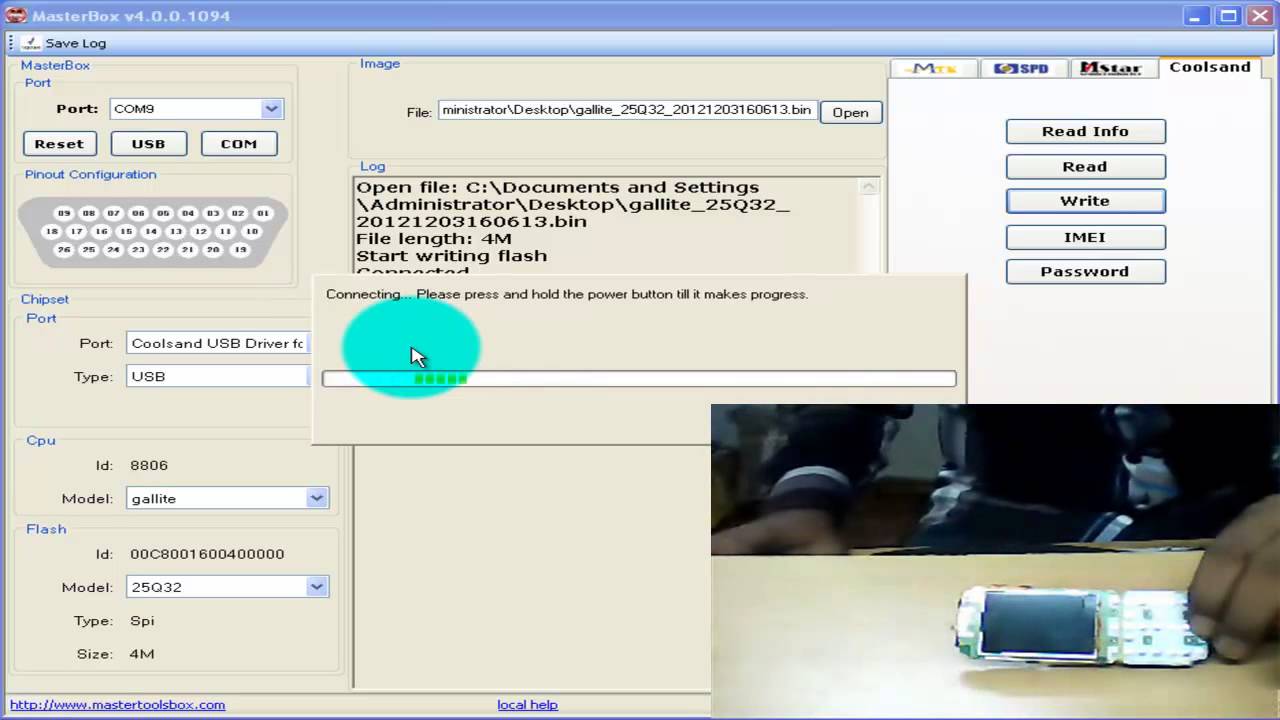The width and height of the screenshot is (1280, 720).
Task: Select pin 08 in Pinout Configuration
Action: point(89,213)
